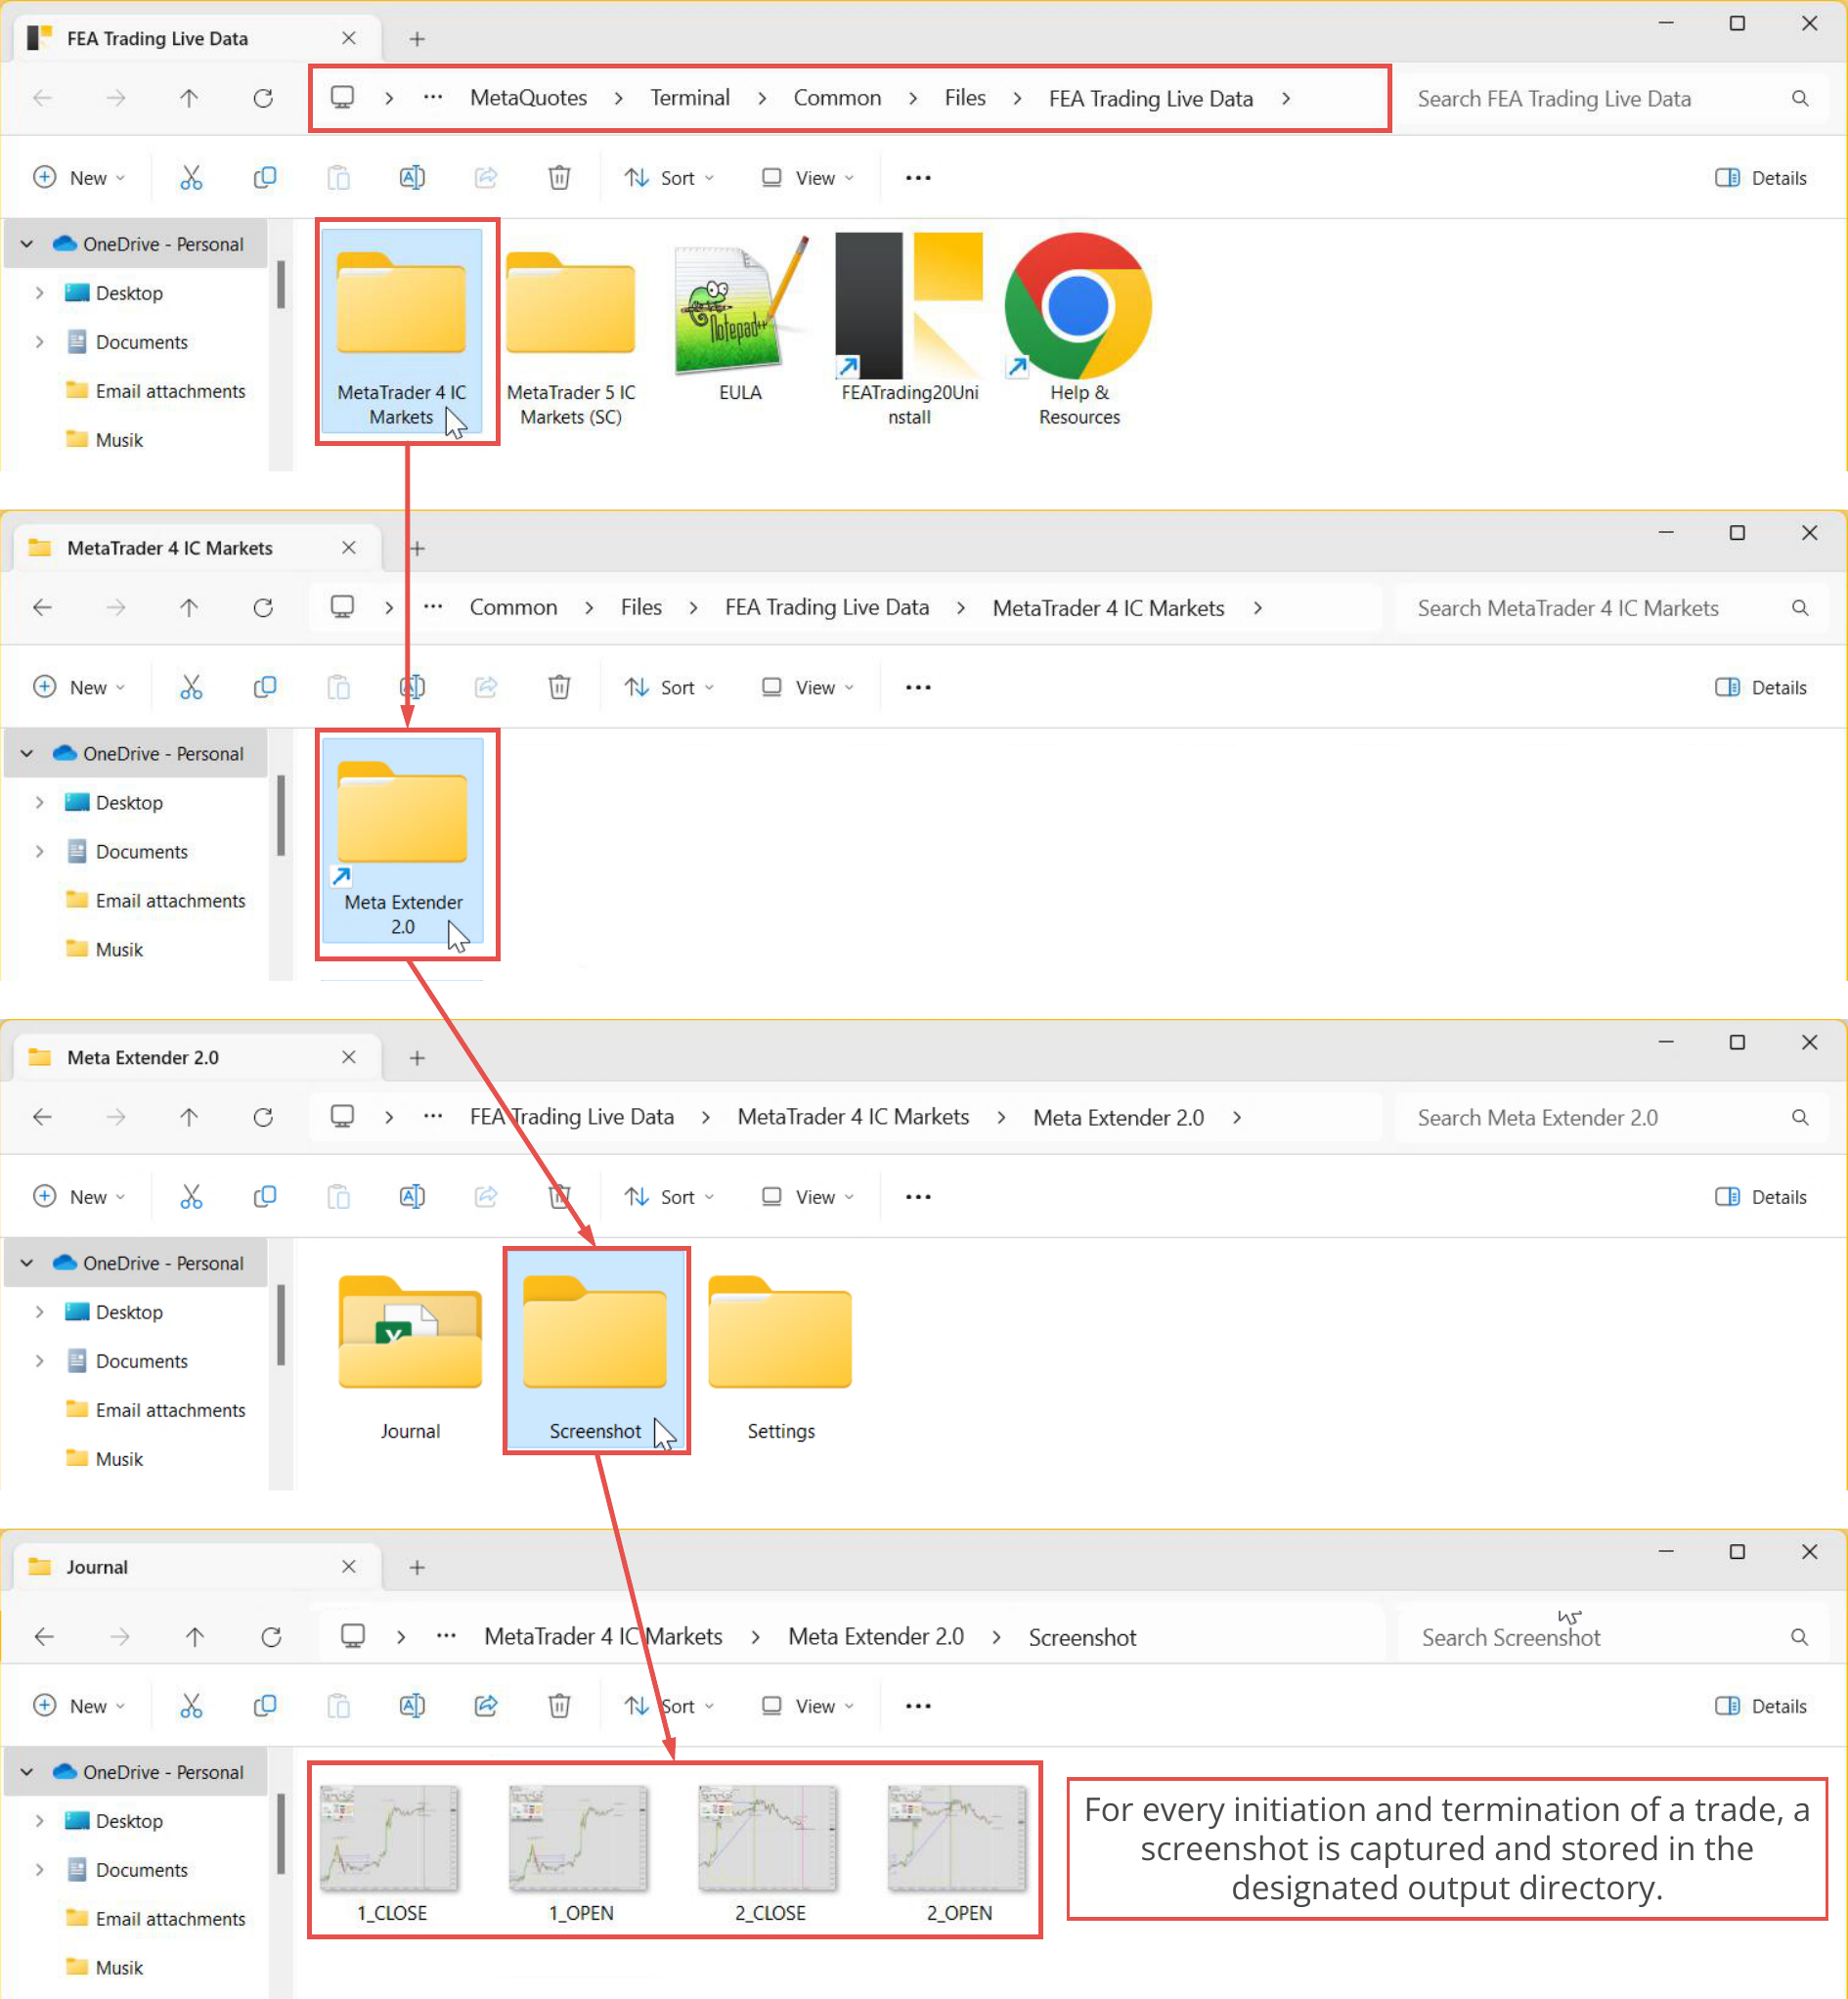Open the EULA Notepad++ file
This screenshot has height=1999, width=1848.
click(x=740, y=318)
